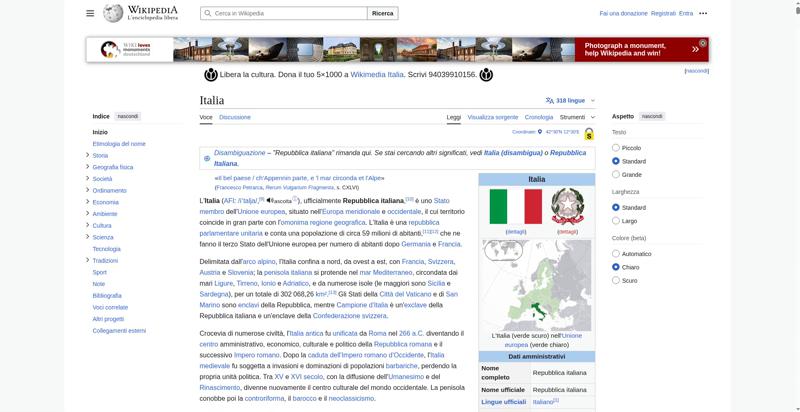Jump to Collegamenti esterni index entry
Viewport: 800px width, 412px height.
(119, 331)
